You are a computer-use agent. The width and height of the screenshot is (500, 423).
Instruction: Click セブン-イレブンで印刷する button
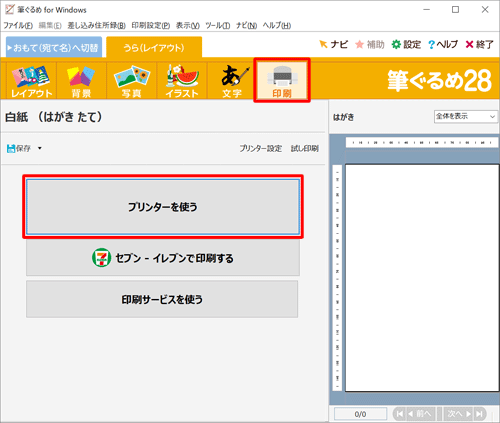(x=163, y=258)
